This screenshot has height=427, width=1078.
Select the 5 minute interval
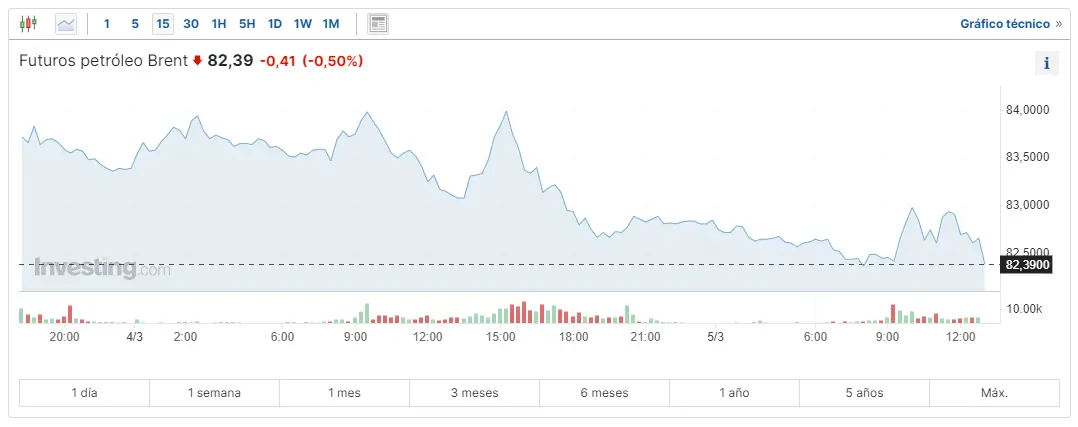point(135,23)
